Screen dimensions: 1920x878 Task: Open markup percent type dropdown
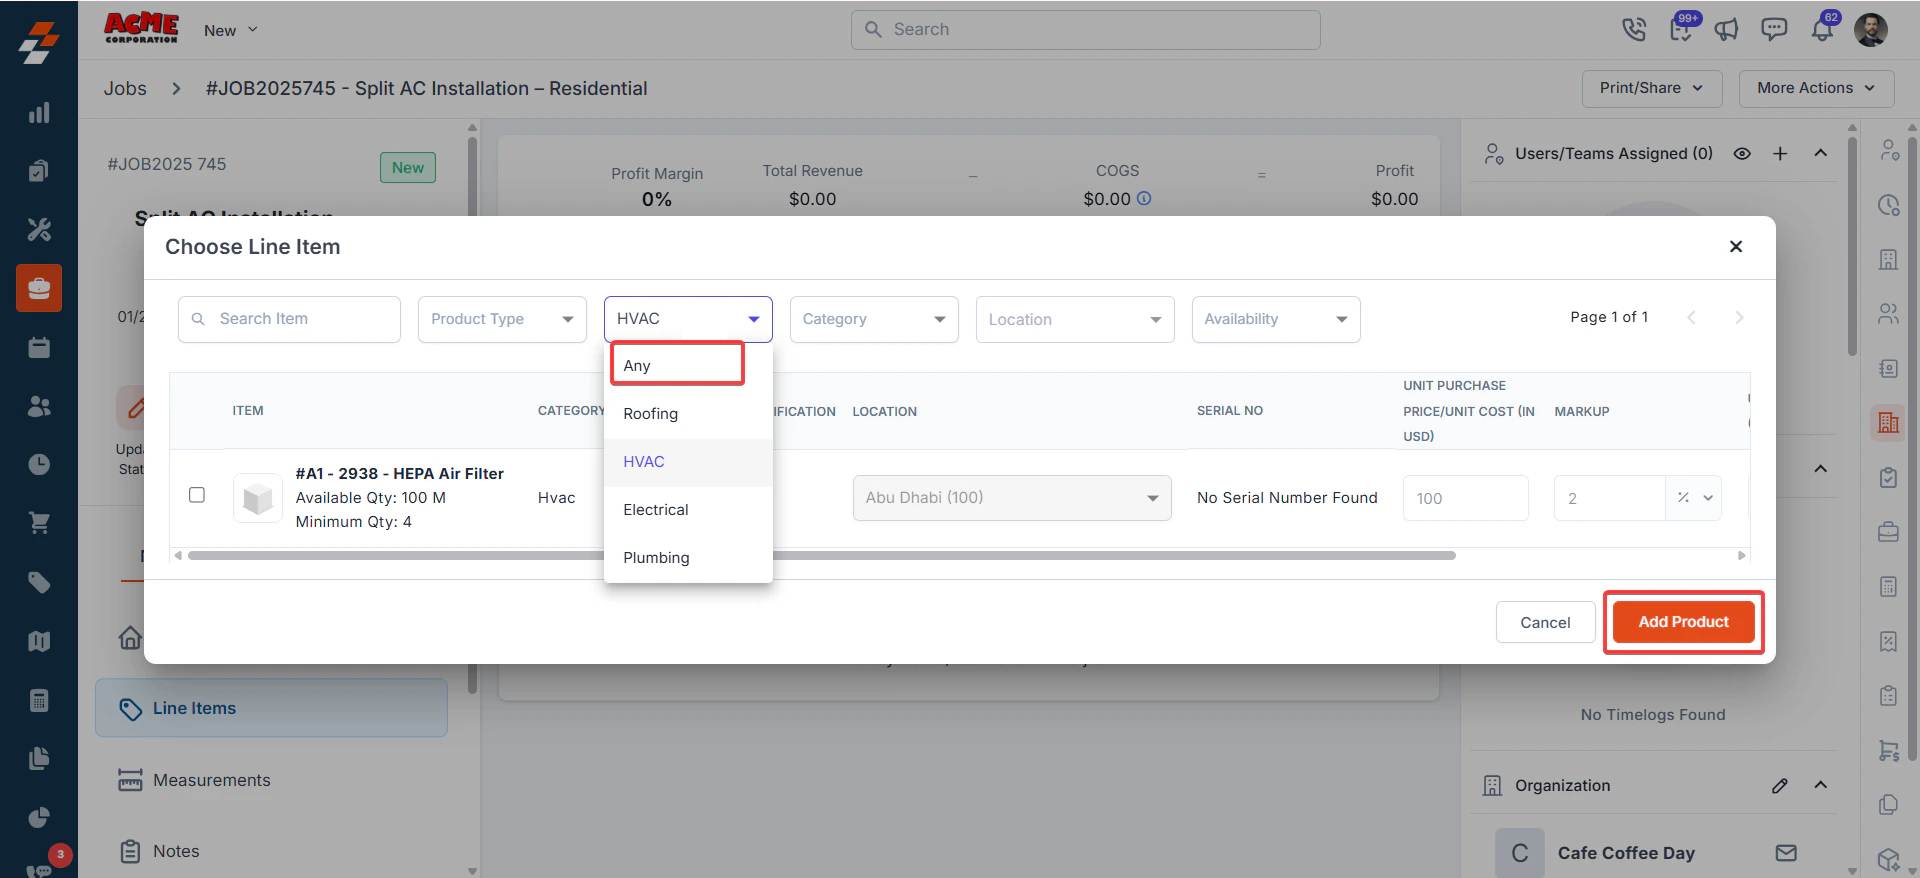[x=1694, y=498]
